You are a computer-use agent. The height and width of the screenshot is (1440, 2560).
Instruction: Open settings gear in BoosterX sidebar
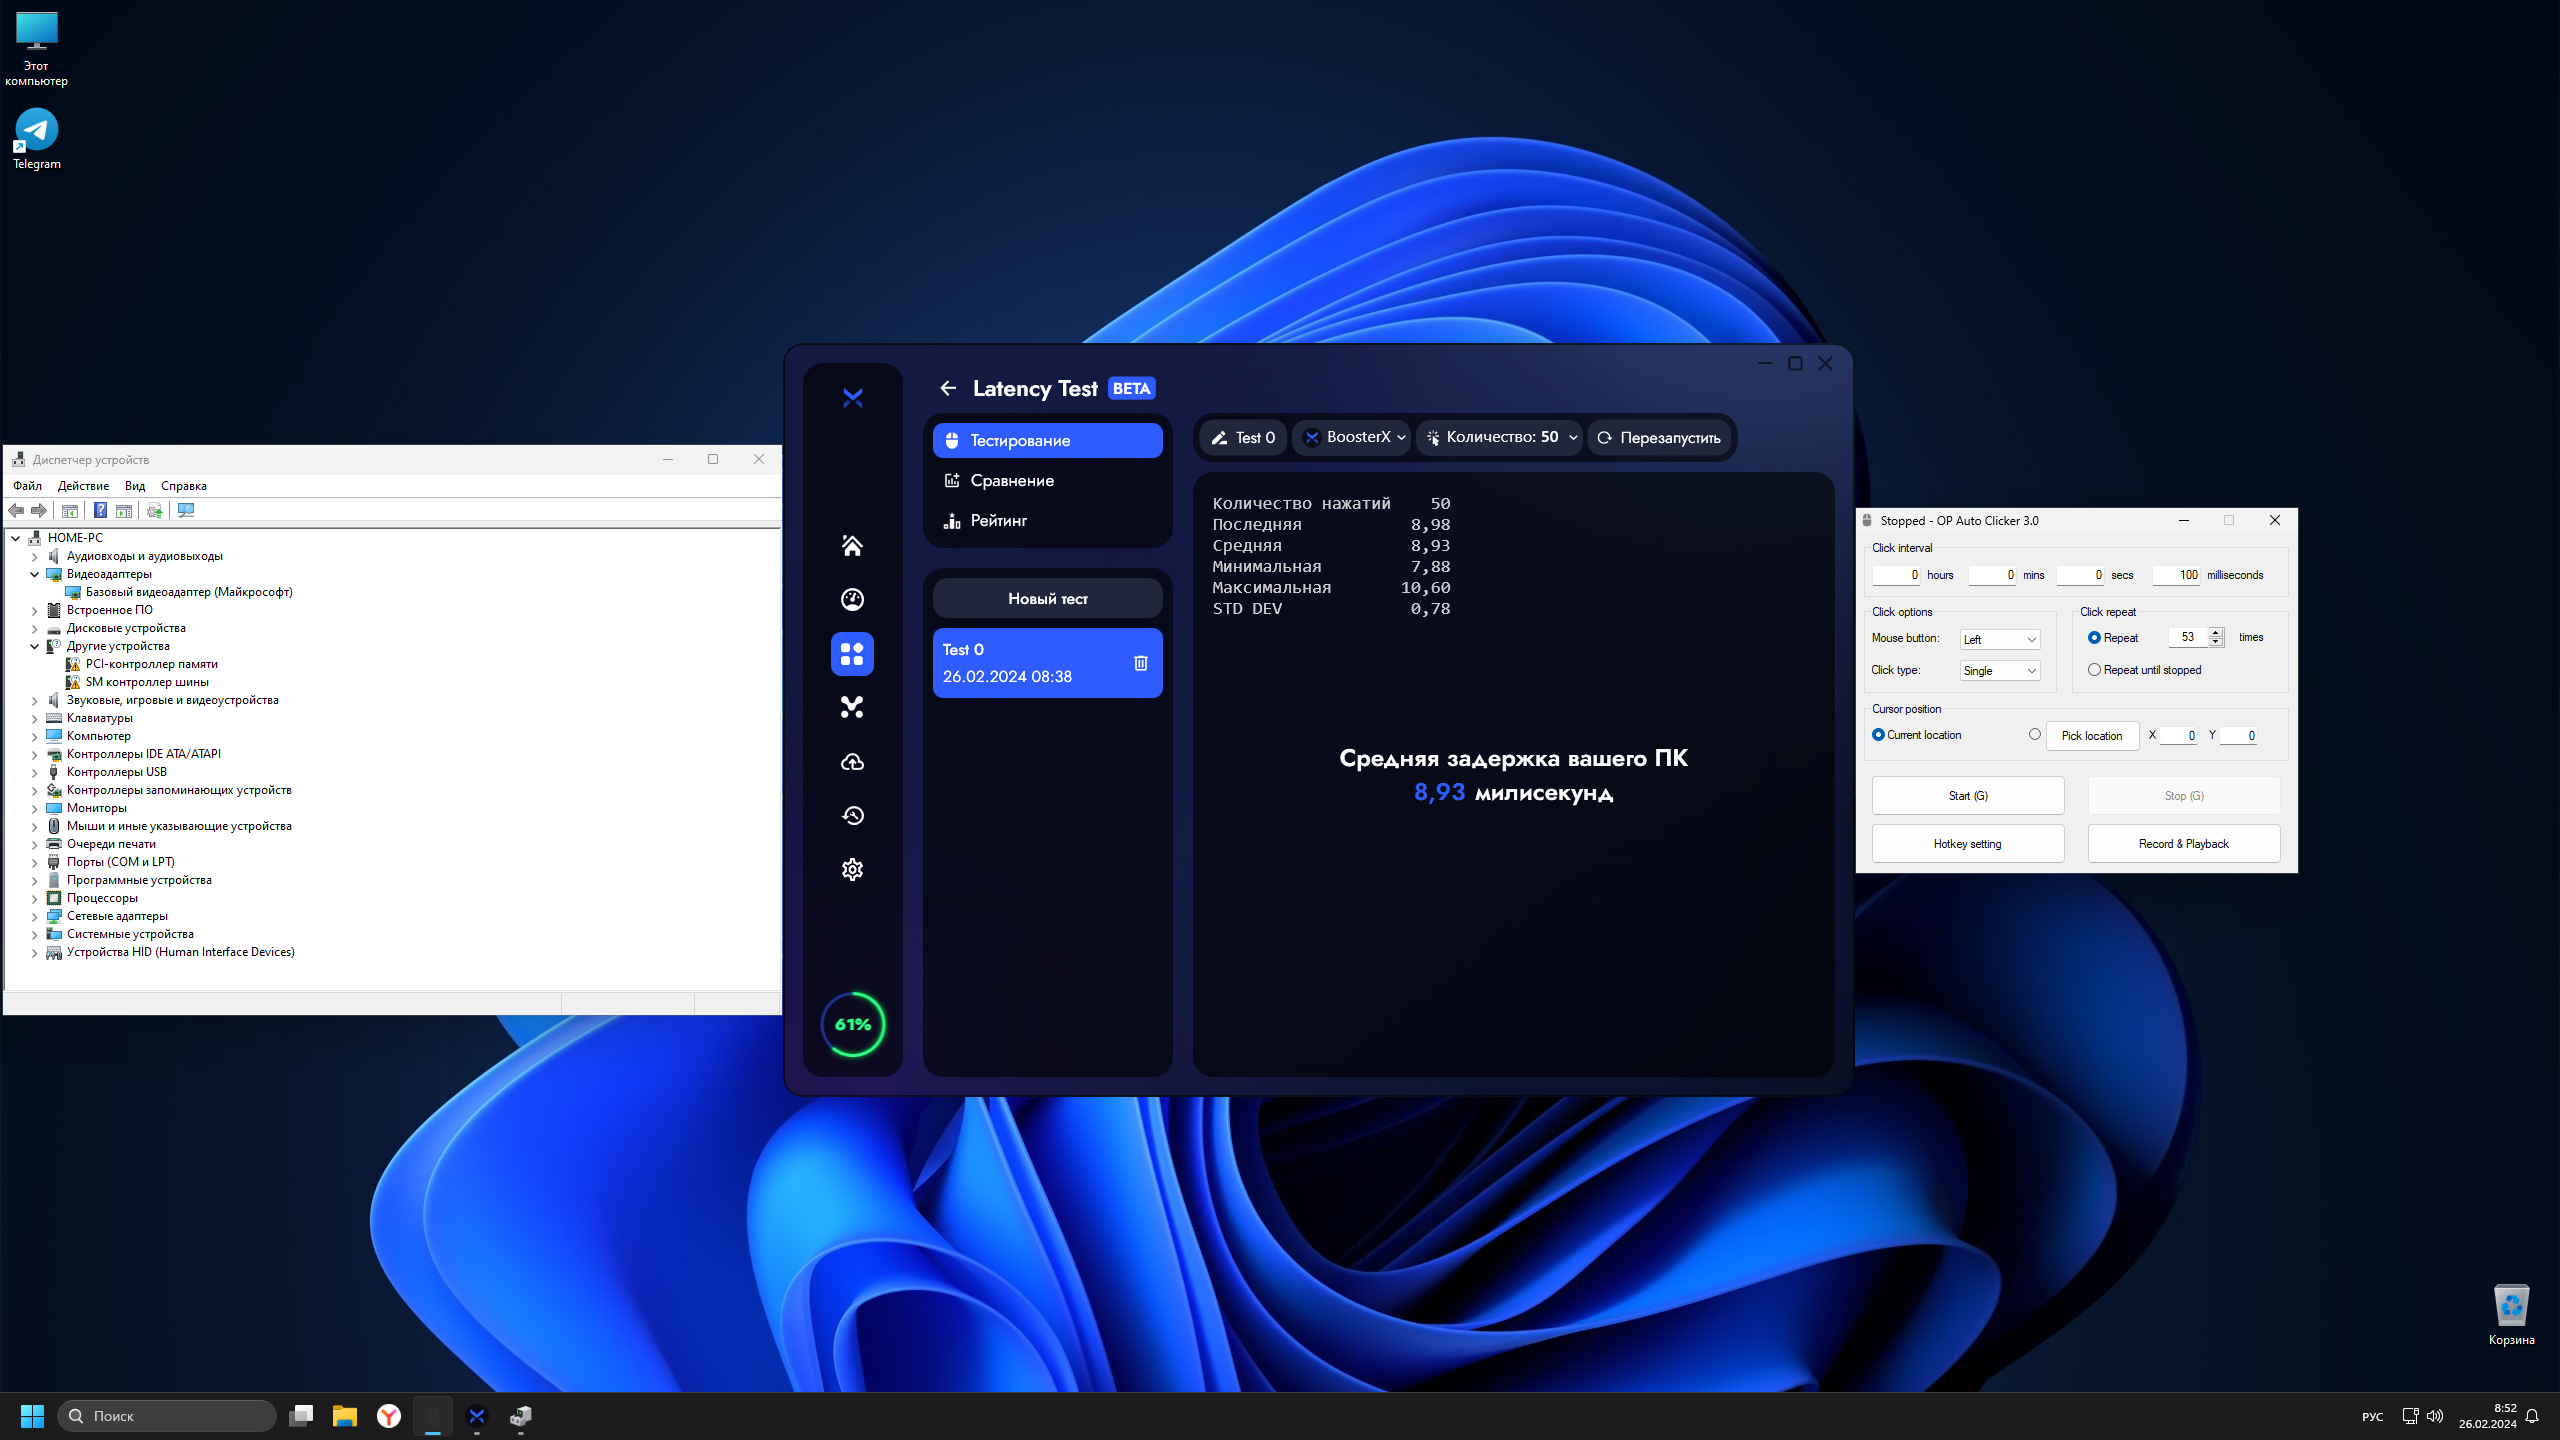pyautogui.click(x=852, y=869)
